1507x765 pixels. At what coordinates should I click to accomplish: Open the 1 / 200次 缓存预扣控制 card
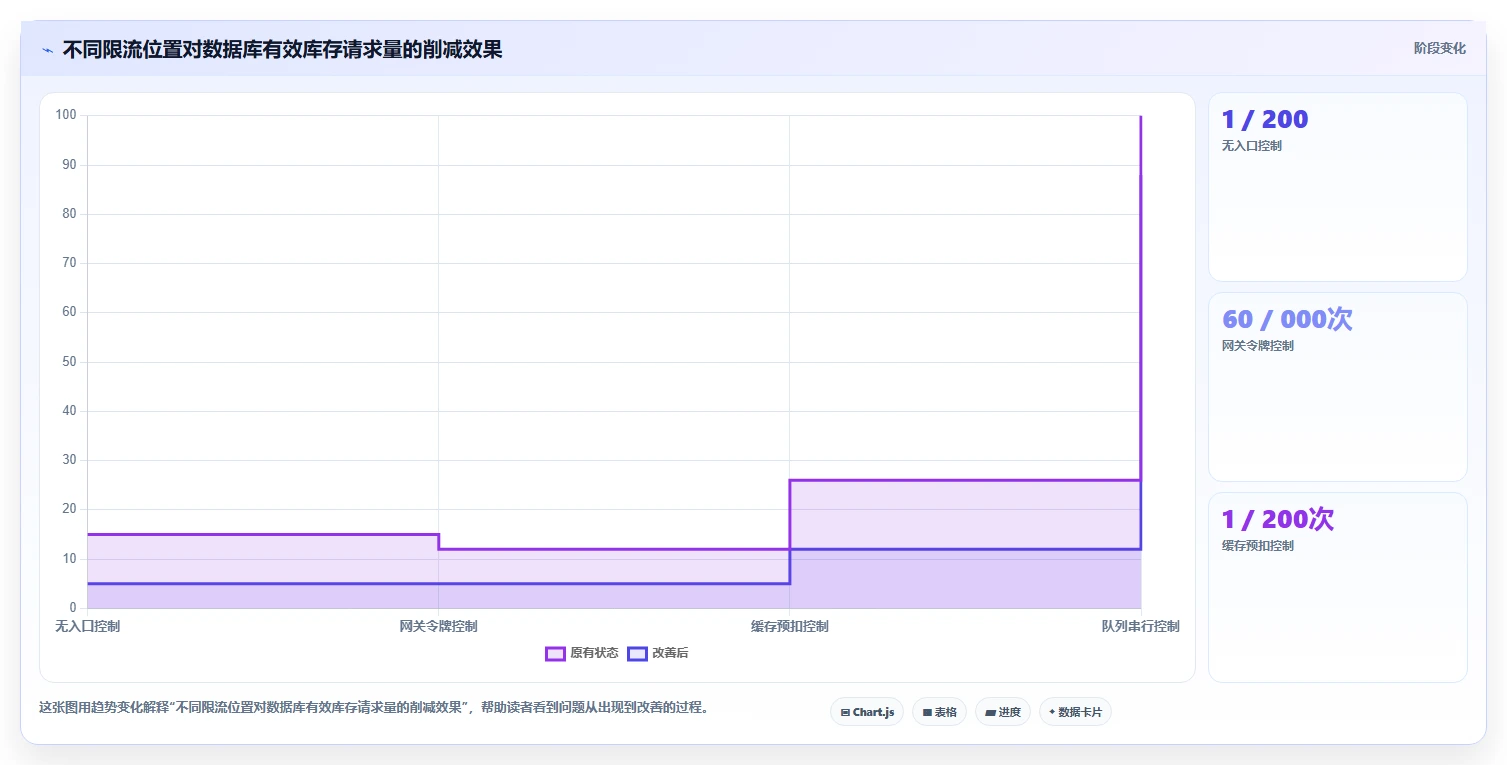(x=1337, y=587)
